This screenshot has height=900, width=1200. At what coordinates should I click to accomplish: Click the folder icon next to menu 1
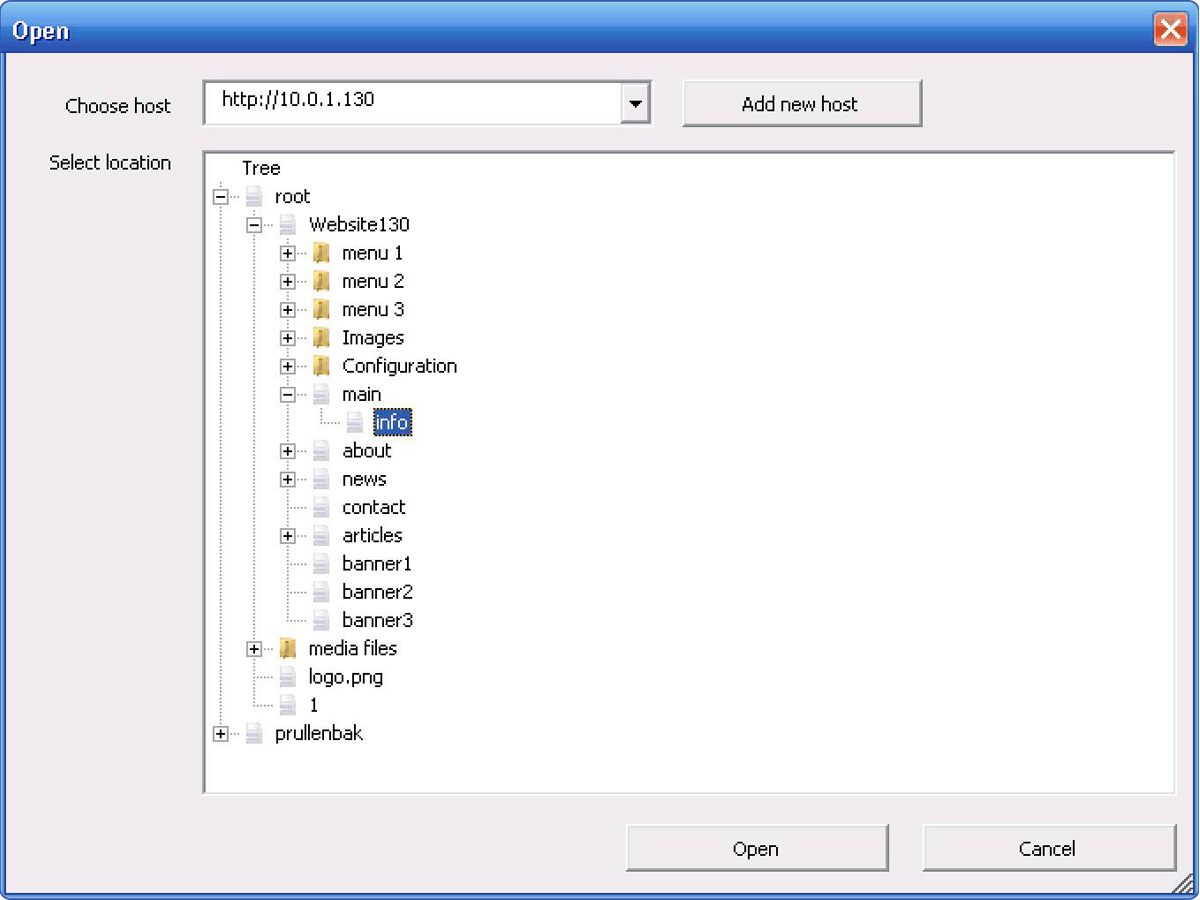(x=321, y=253)
